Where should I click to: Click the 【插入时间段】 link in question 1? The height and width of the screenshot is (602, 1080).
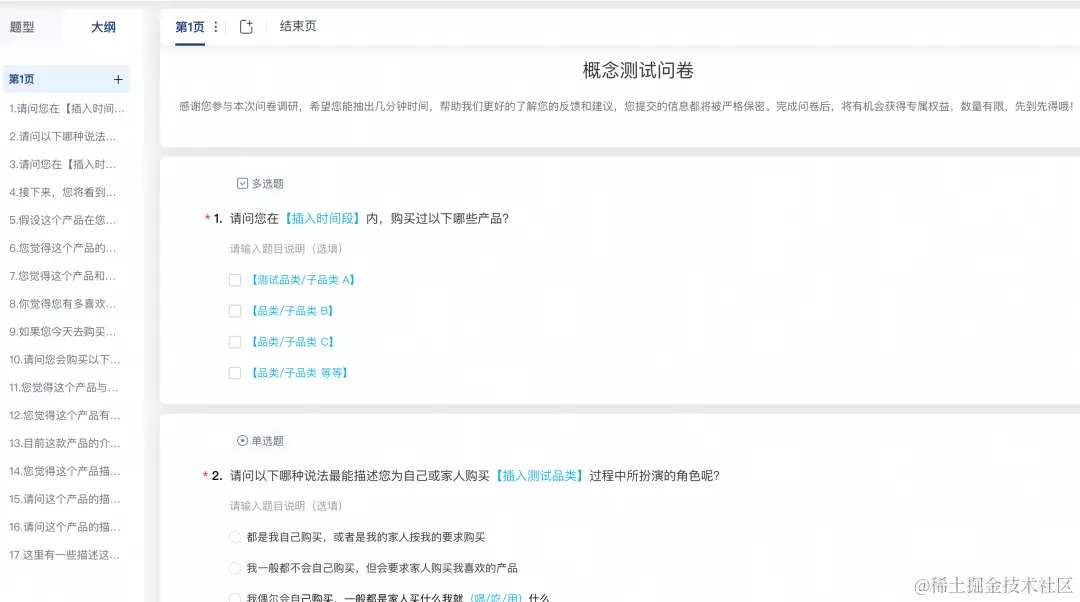coord(322,218)
